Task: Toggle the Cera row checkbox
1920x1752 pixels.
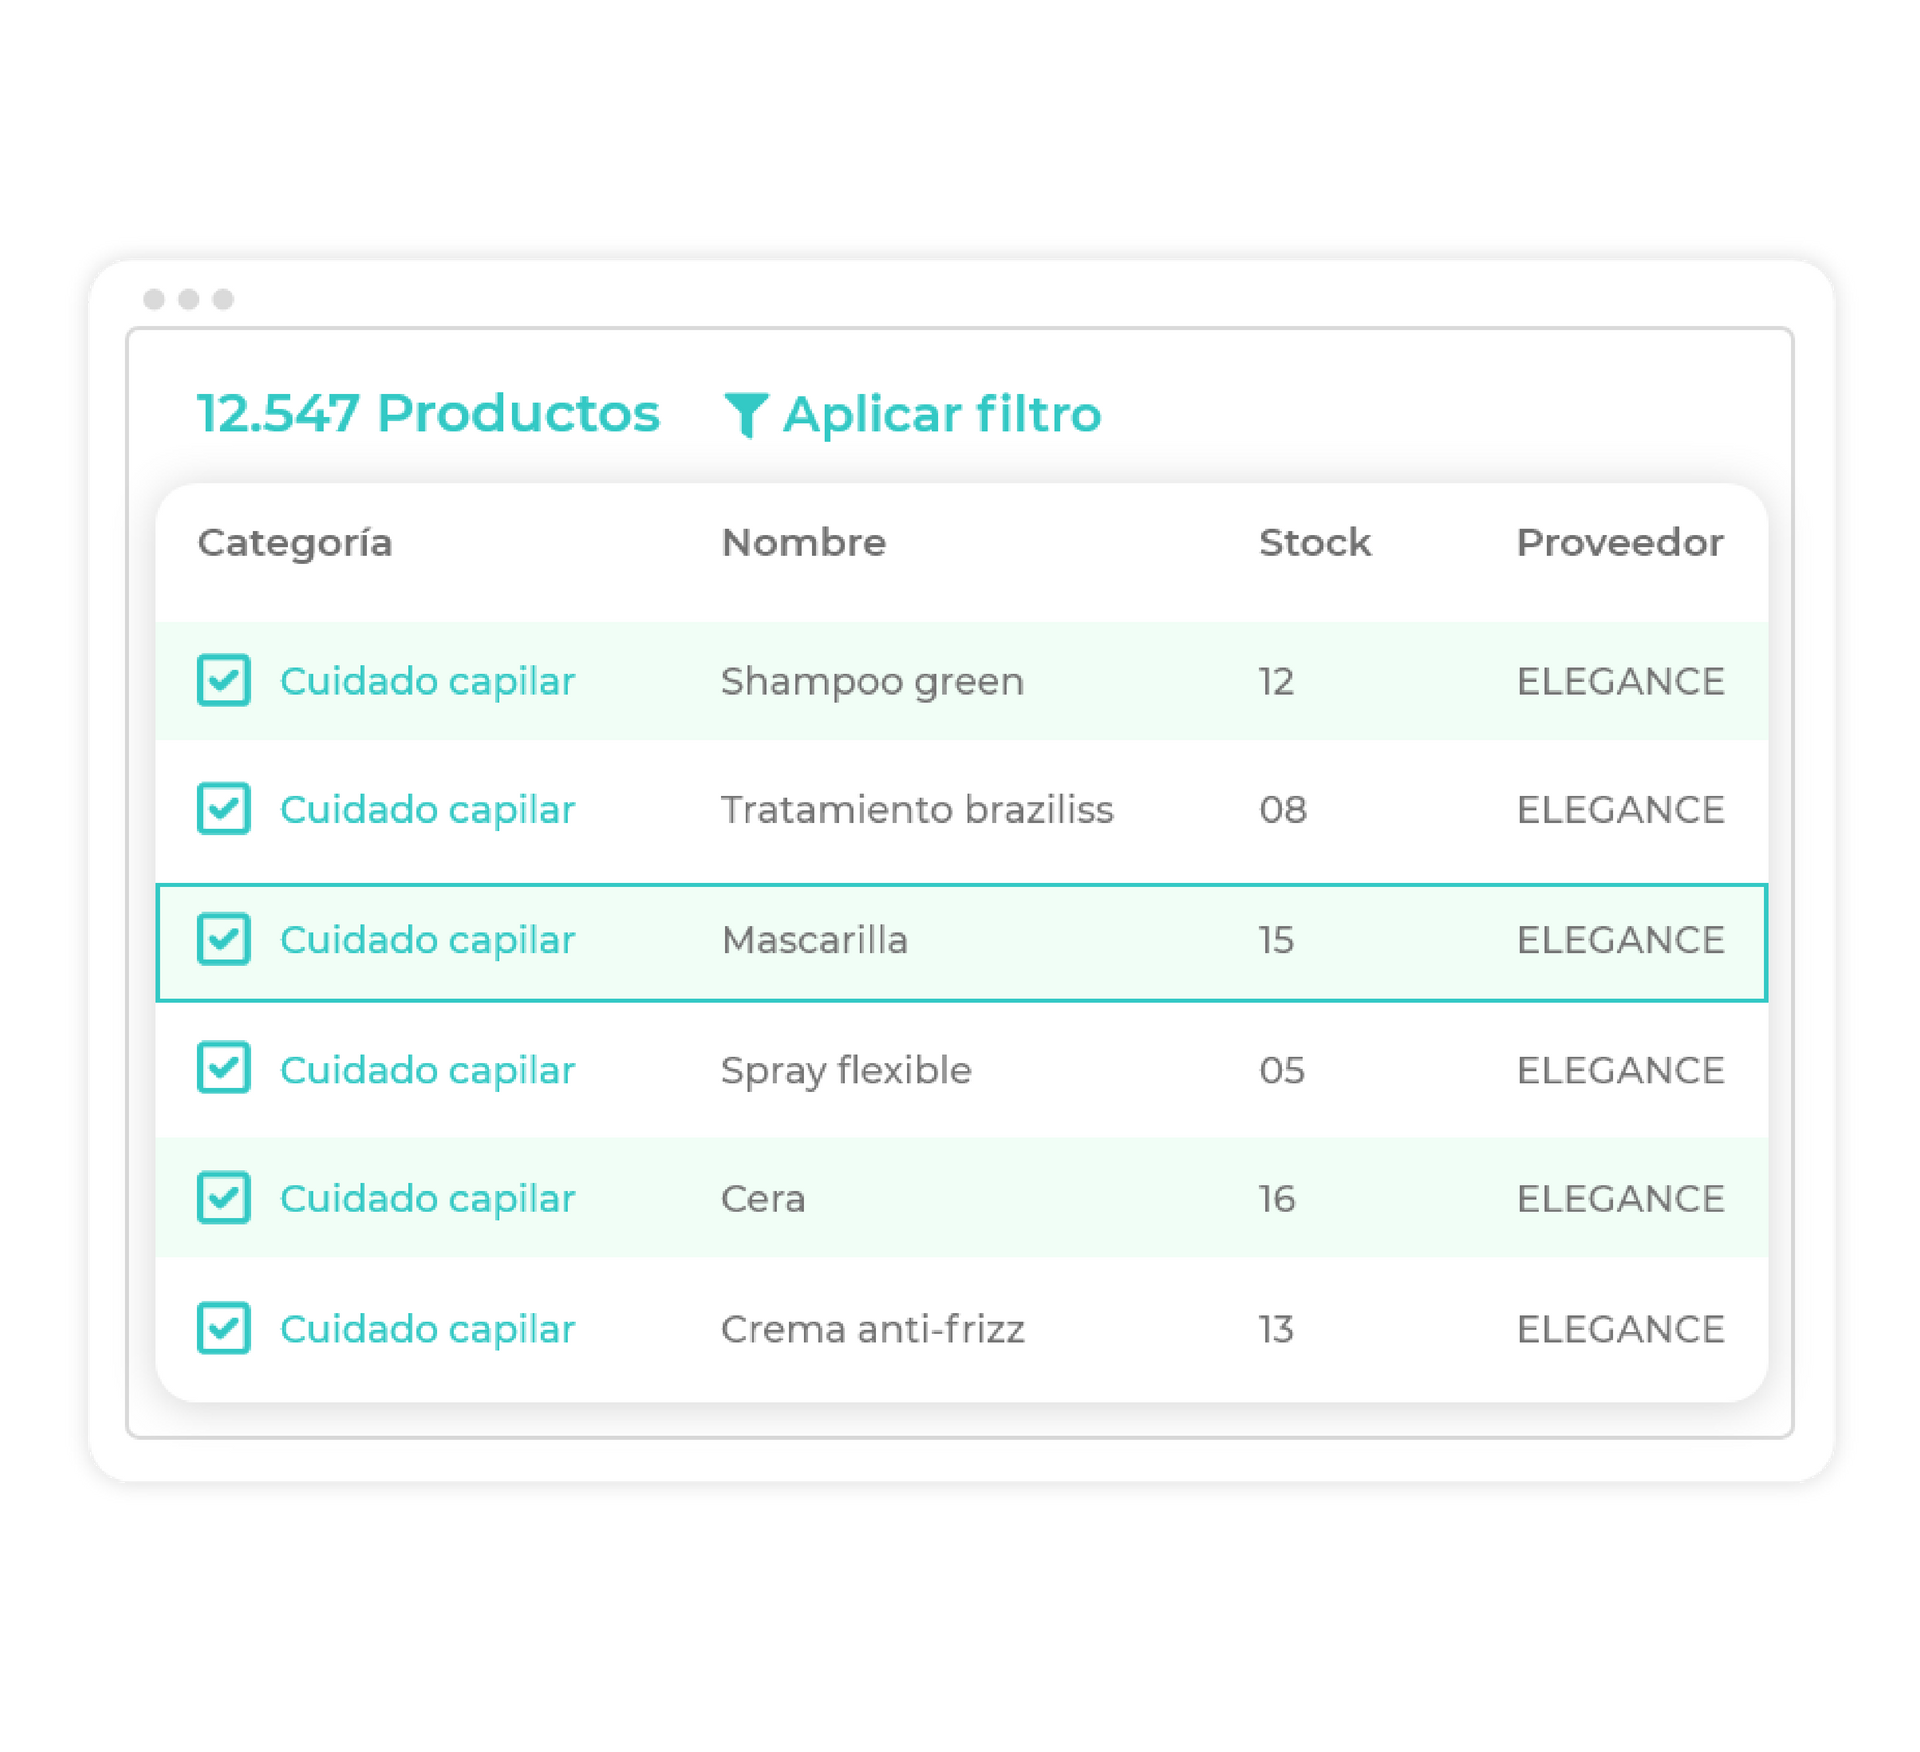Action: (223, 1197)
